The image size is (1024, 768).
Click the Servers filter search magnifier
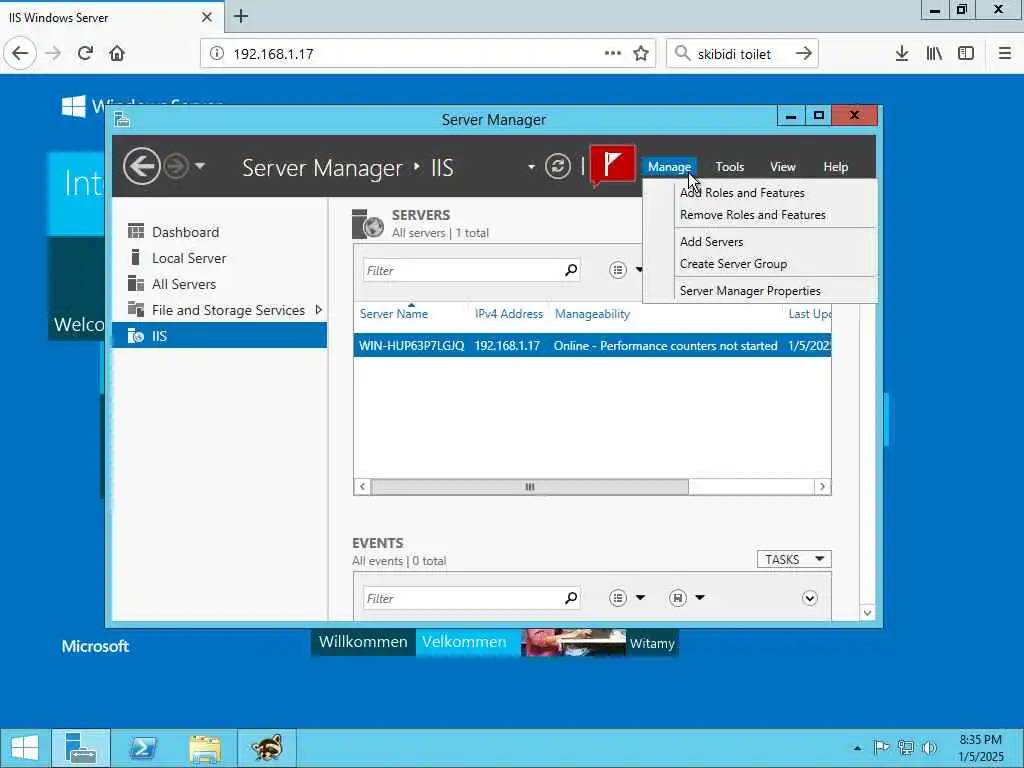(x=571, y=270)
